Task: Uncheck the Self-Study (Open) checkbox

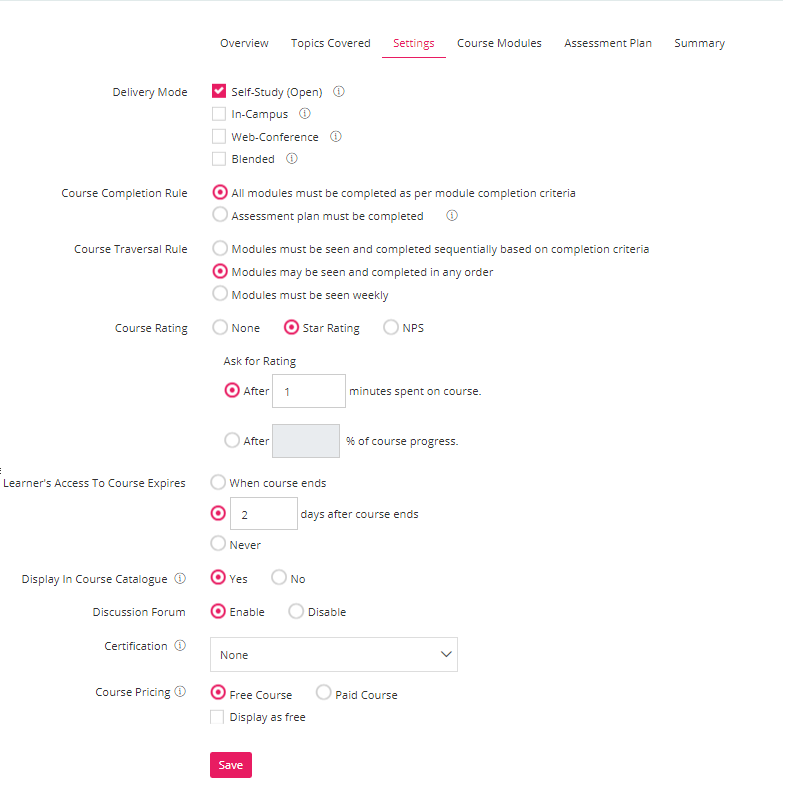Action: [x=219, y=91]
